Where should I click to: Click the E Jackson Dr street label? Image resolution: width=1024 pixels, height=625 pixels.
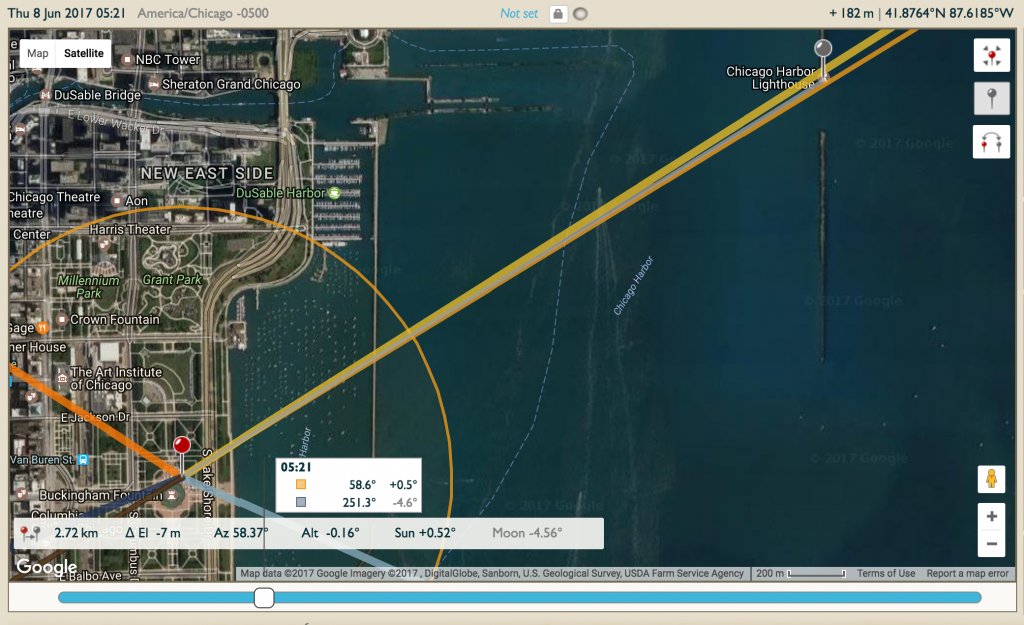pos(95,417)
